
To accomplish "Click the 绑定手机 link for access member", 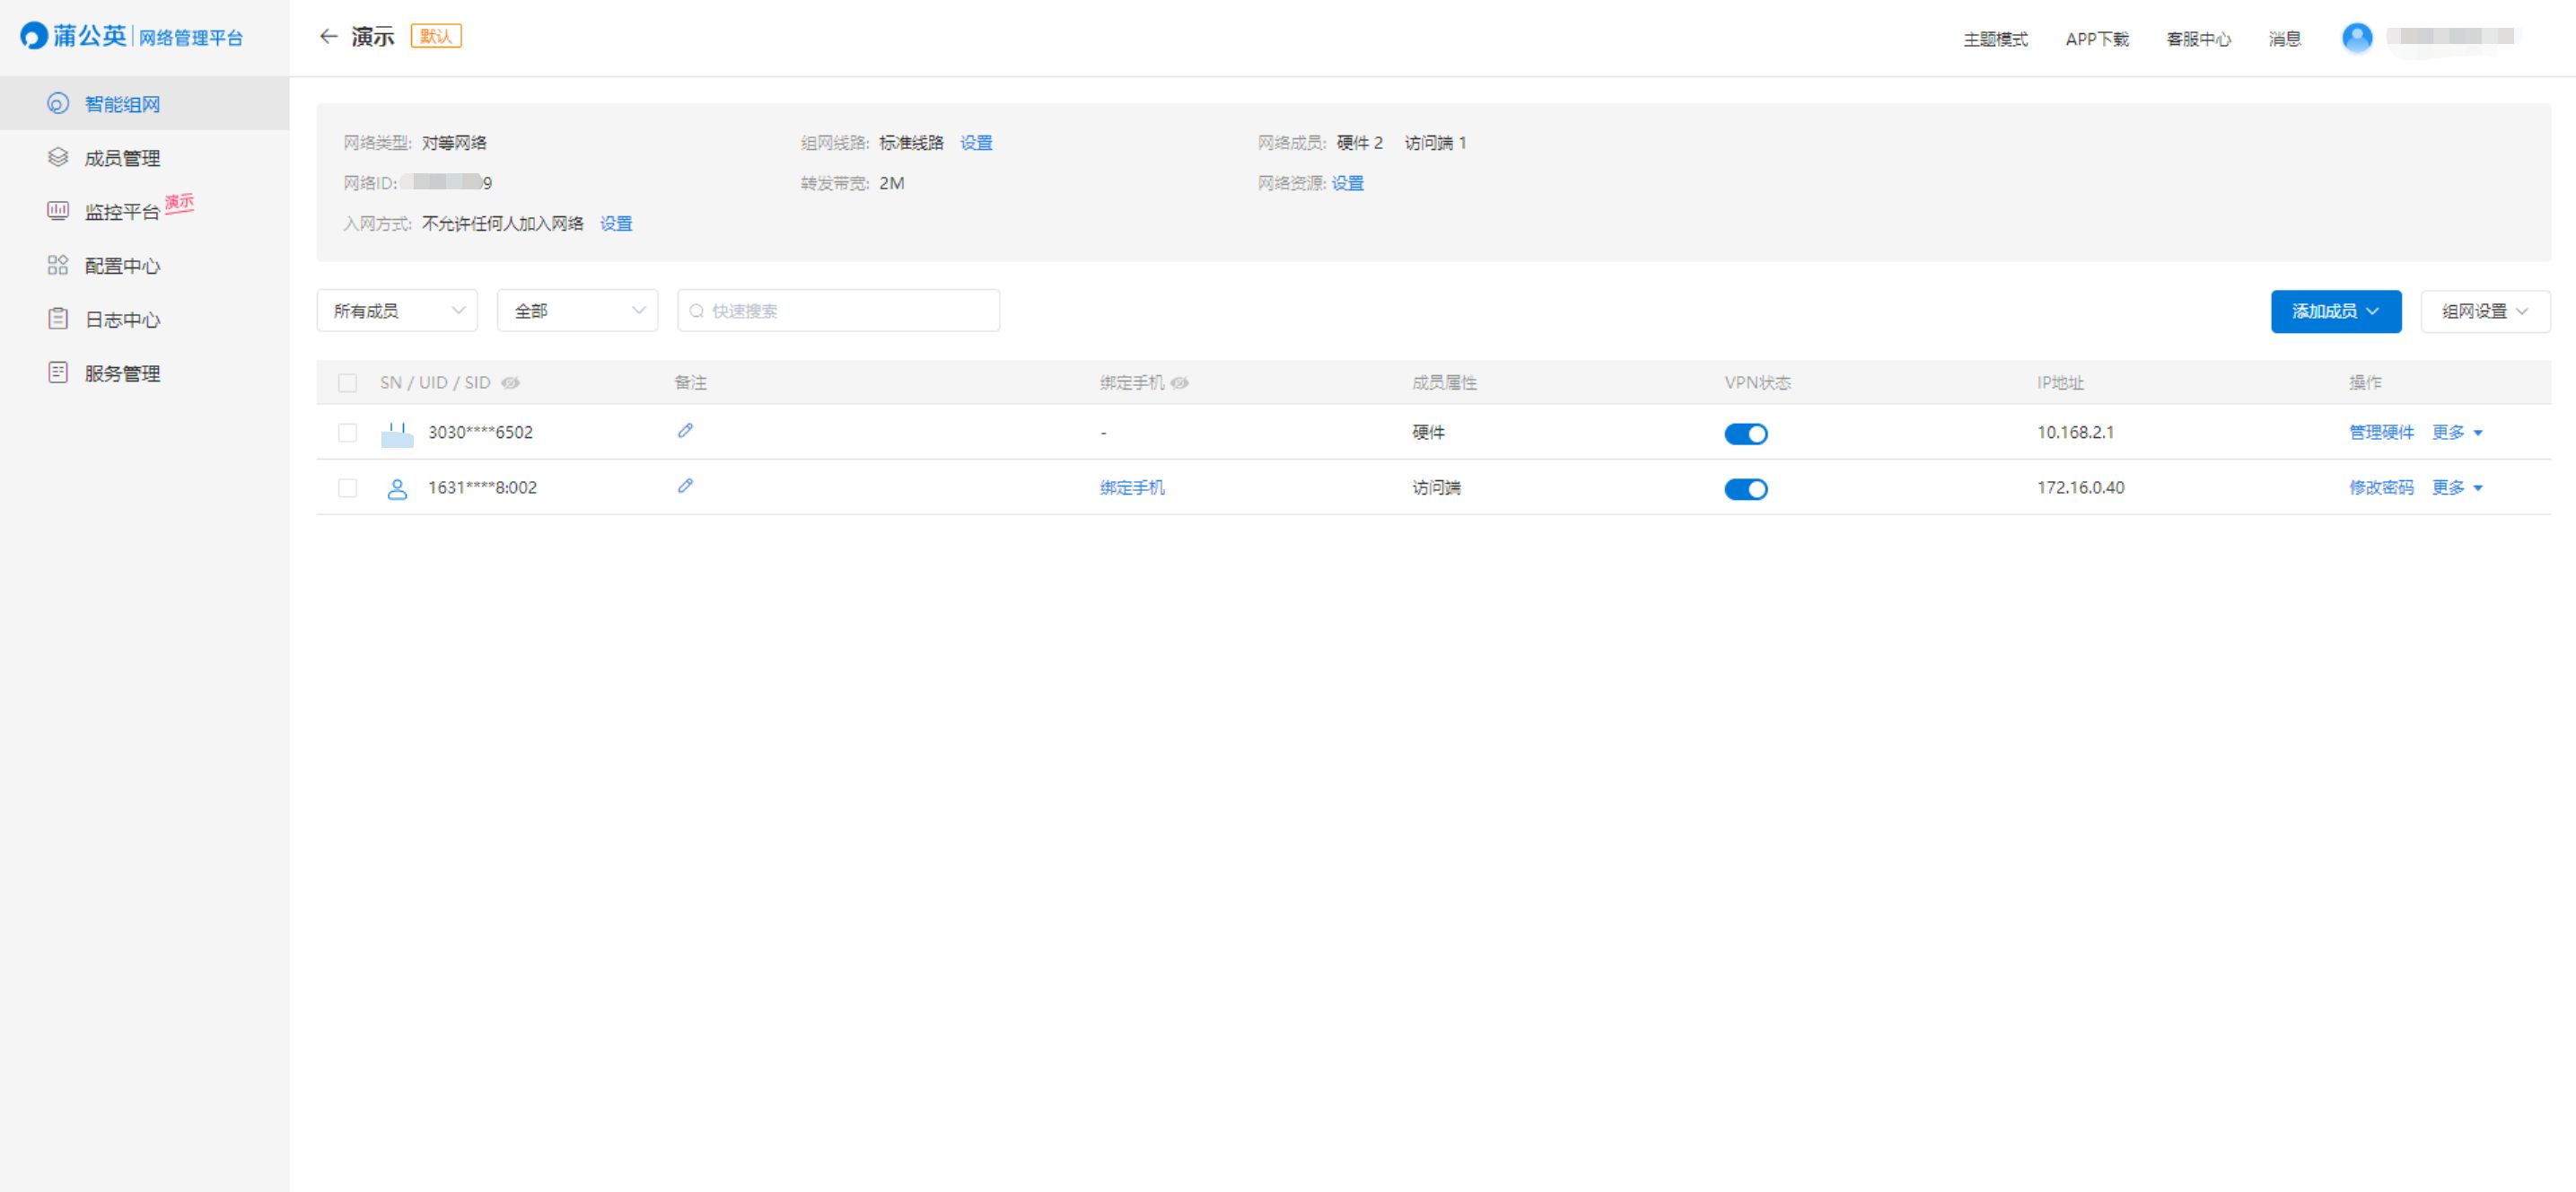I will click(x=1132, y=488).
